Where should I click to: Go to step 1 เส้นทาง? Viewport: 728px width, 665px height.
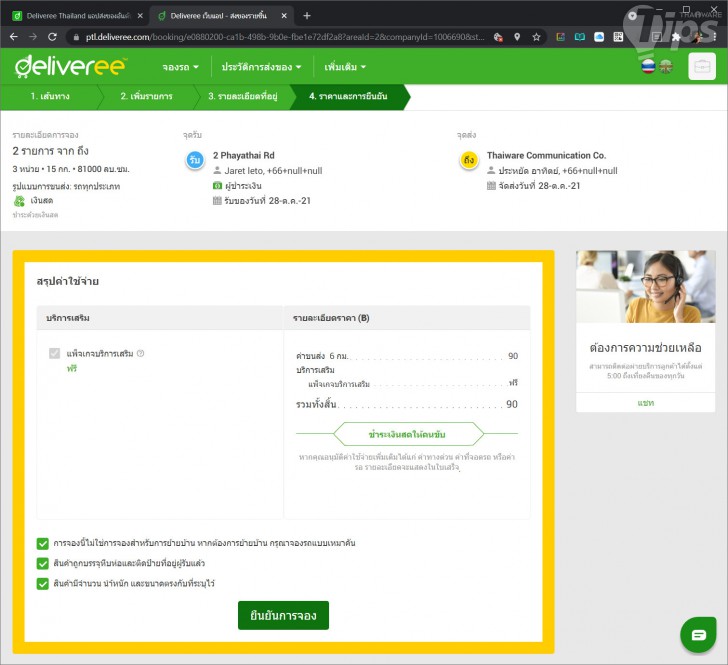point(50,97)
